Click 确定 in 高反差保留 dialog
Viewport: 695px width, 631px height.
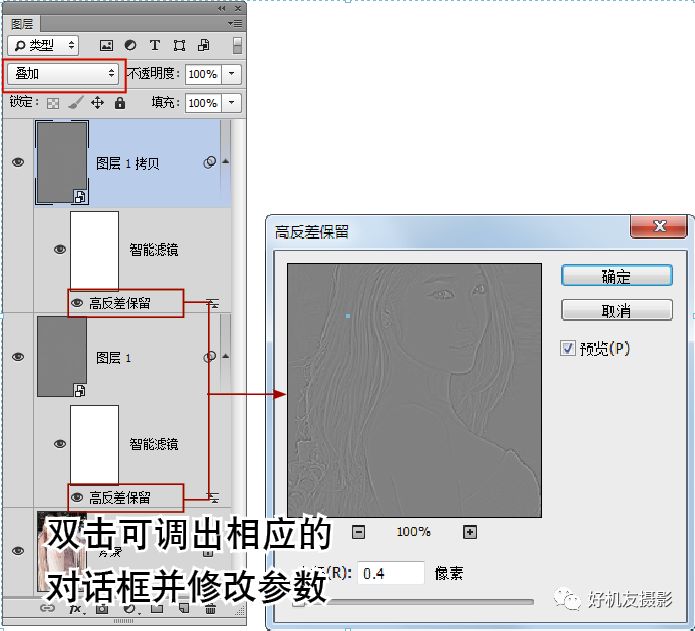[x=617, y=276]
